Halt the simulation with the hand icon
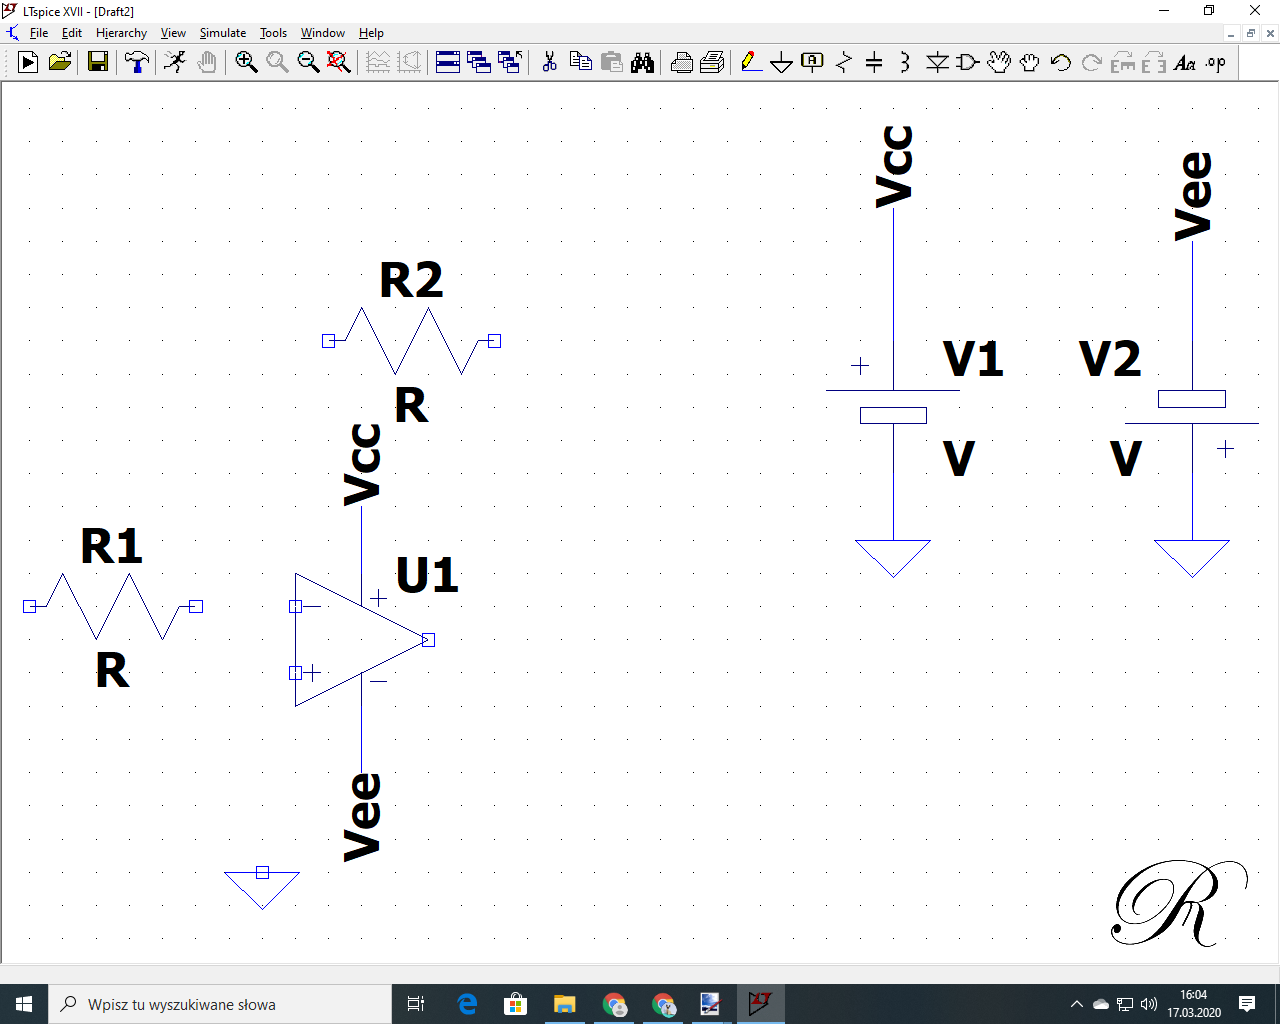Viewport: 1280px width, 1024px height. tap(206, 62)
